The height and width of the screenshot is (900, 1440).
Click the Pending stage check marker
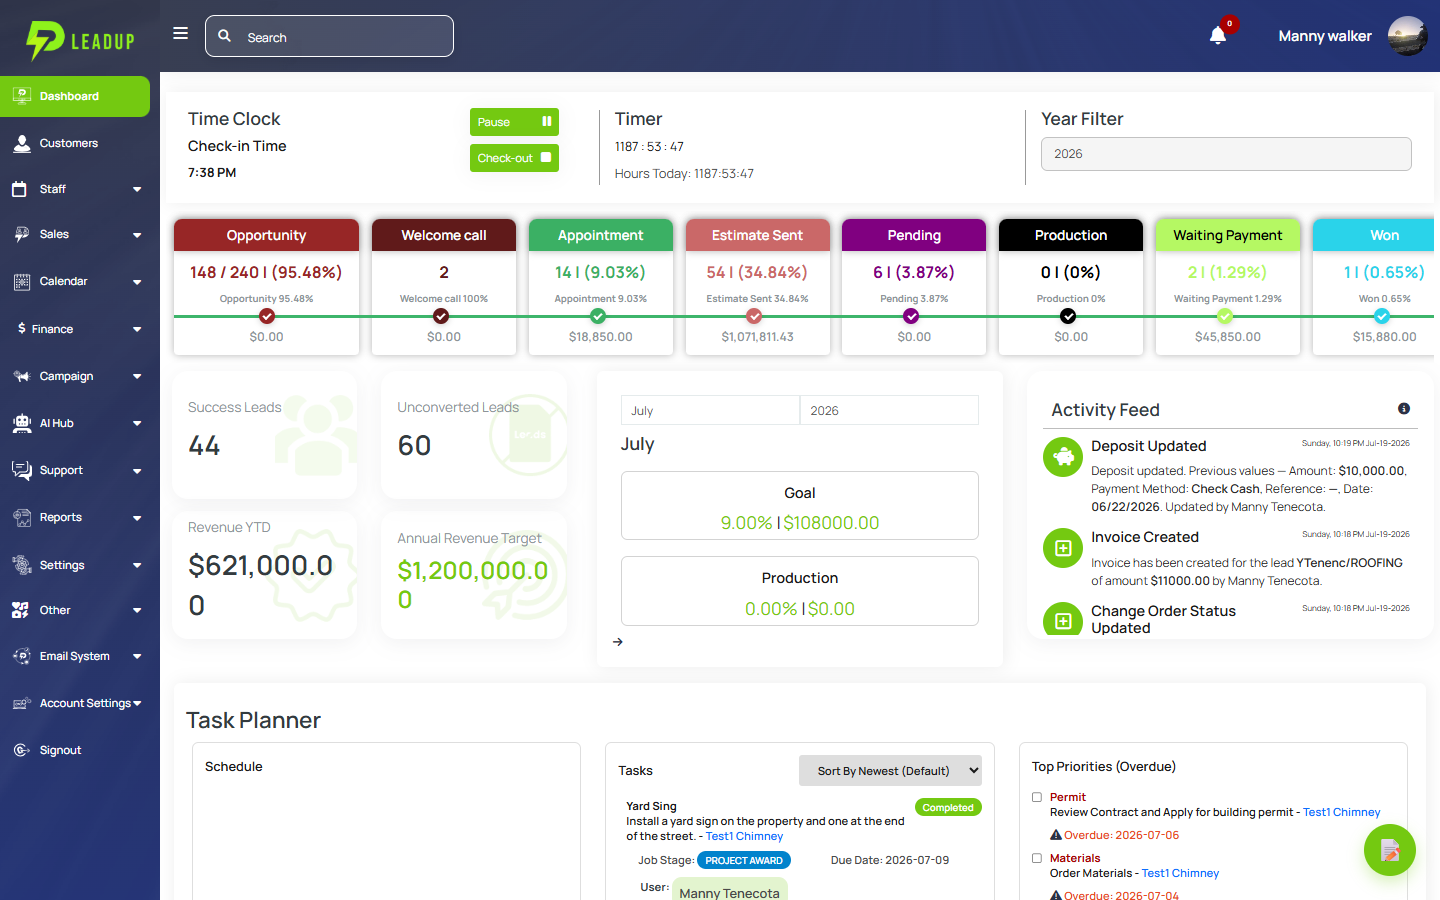[911, 316]
